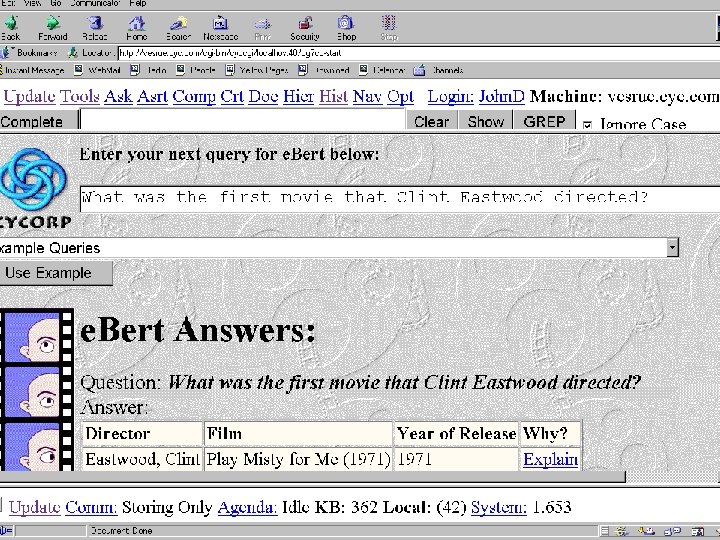720x540 pixels.
Task: Click the Clear button
Action: [431, 121]
